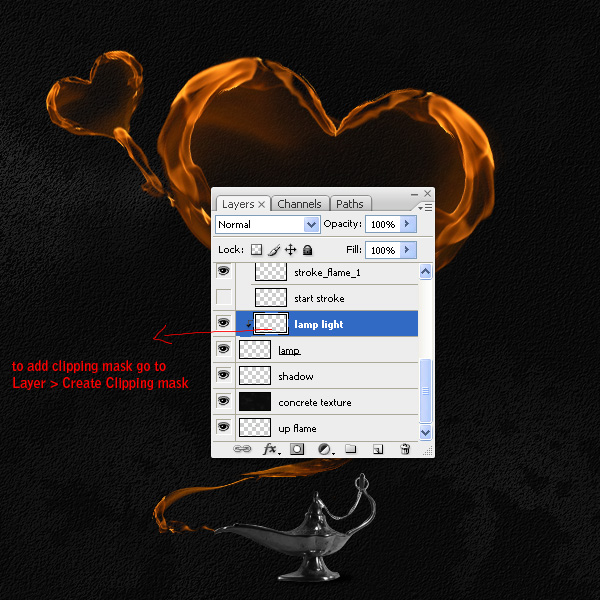
Task: Click the Opacity 100% field
Action: tap(383, 224)
